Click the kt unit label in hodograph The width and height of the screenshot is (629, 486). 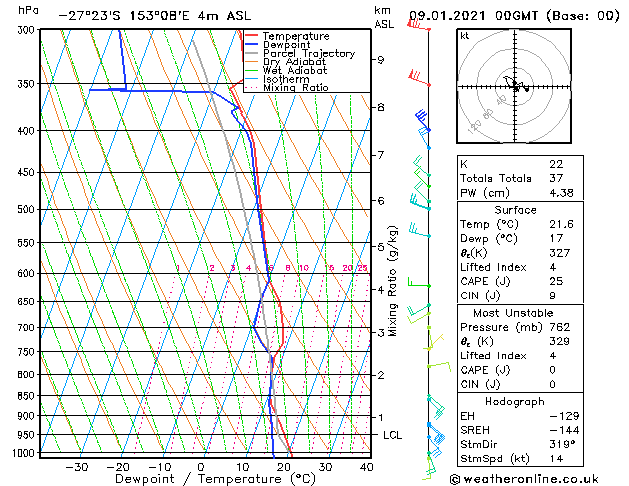point(465,36)
